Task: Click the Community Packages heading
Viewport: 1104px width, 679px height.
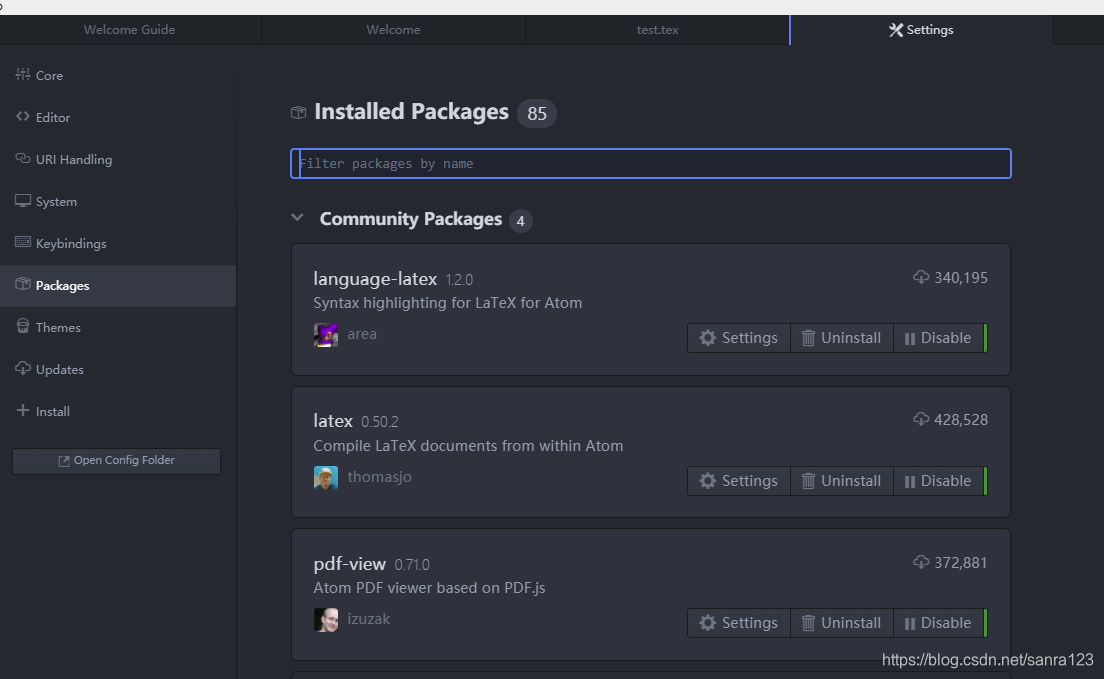Action: coord(410,219)
